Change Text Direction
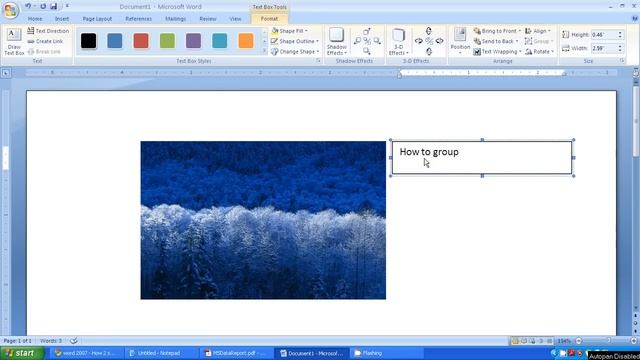Viewport: 640px width, 360px height. 48,31
